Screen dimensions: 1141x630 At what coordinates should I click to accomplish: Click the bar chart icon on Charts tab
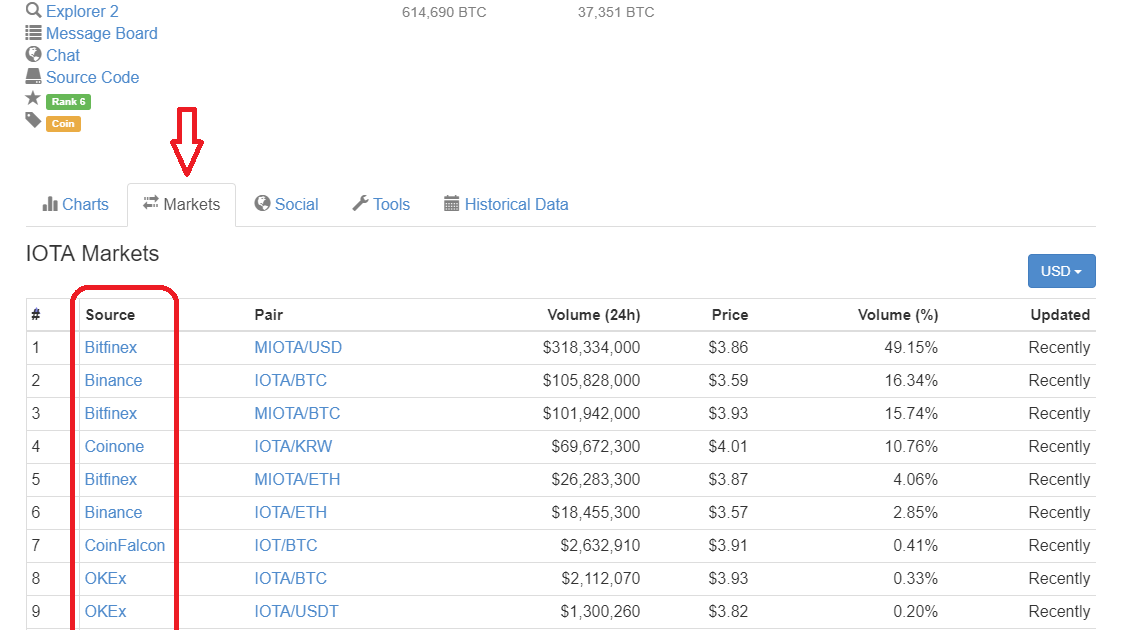coord(50,204)
